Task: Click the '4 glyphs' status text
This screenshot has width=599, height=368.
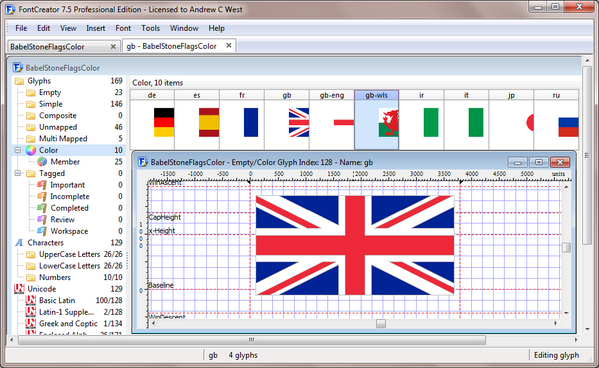Action: (x=243, y=355)
